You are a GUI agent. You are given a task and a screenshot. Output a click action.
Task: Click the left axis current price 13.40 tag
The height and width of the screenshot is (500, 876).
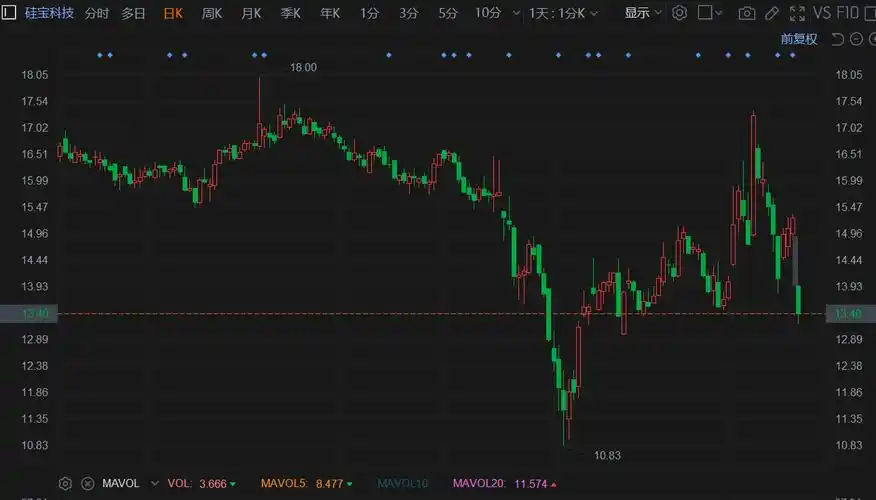(29, 313)
